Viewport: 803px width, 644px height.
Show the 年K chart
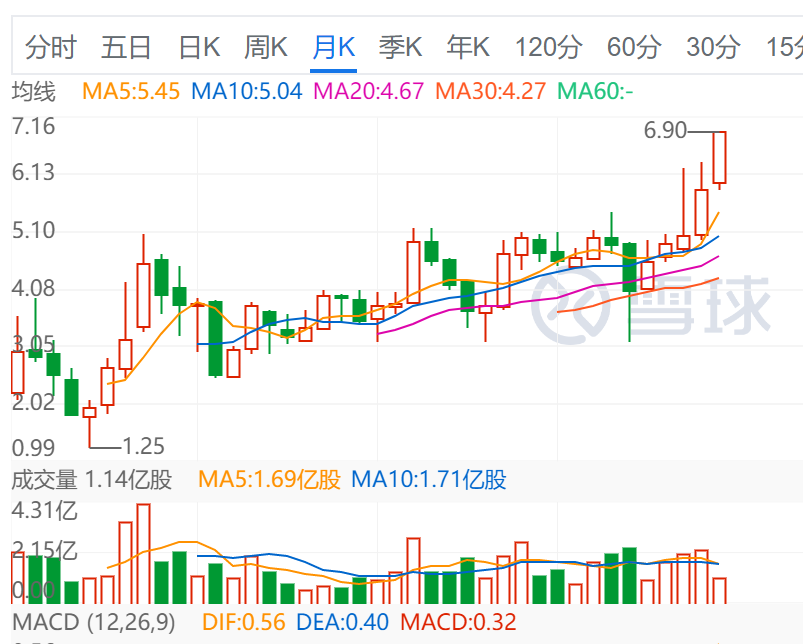[x=468, y=47]
